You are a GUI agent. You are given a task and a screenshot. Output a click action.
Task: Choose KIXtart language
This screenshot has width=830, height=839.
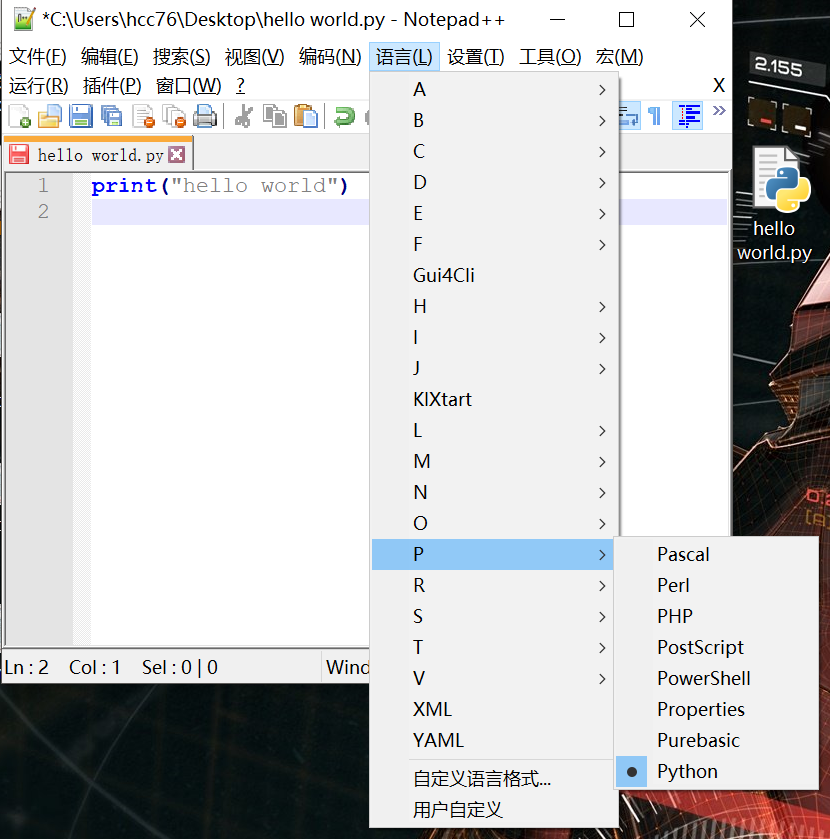[494, 400]
